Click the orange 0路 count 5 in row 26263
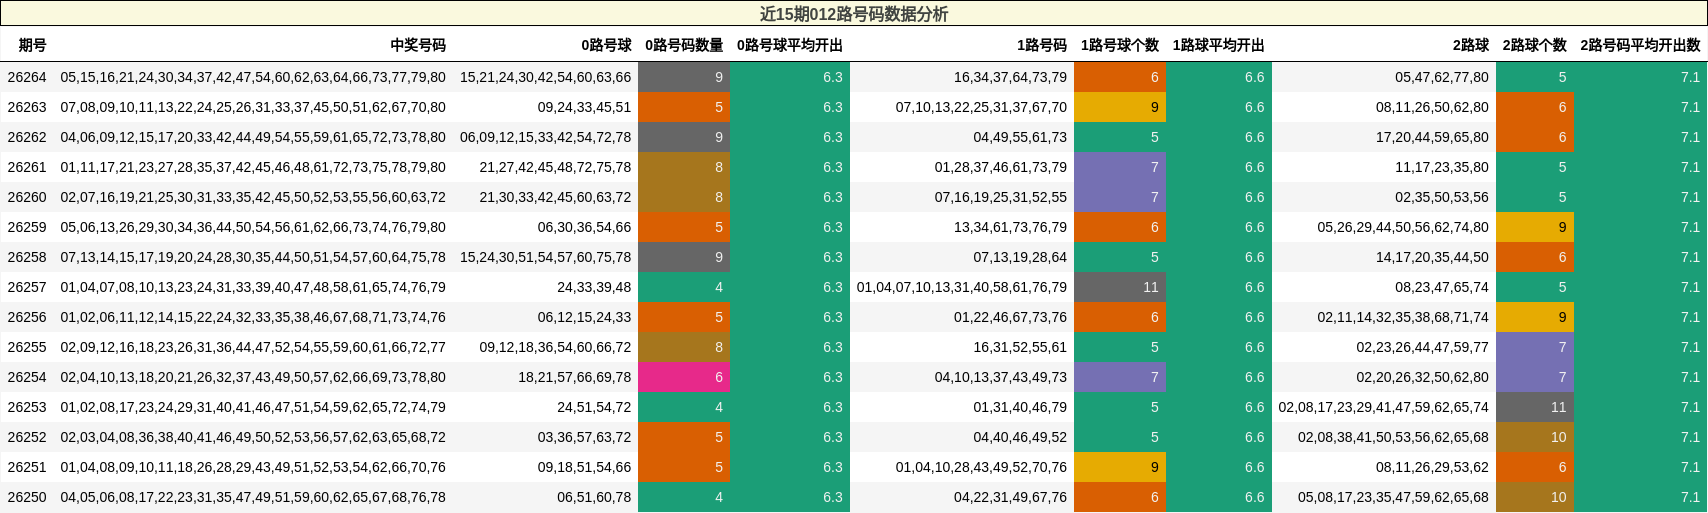The height and width of the screenshot is (513, 1708). pos(684,107)
